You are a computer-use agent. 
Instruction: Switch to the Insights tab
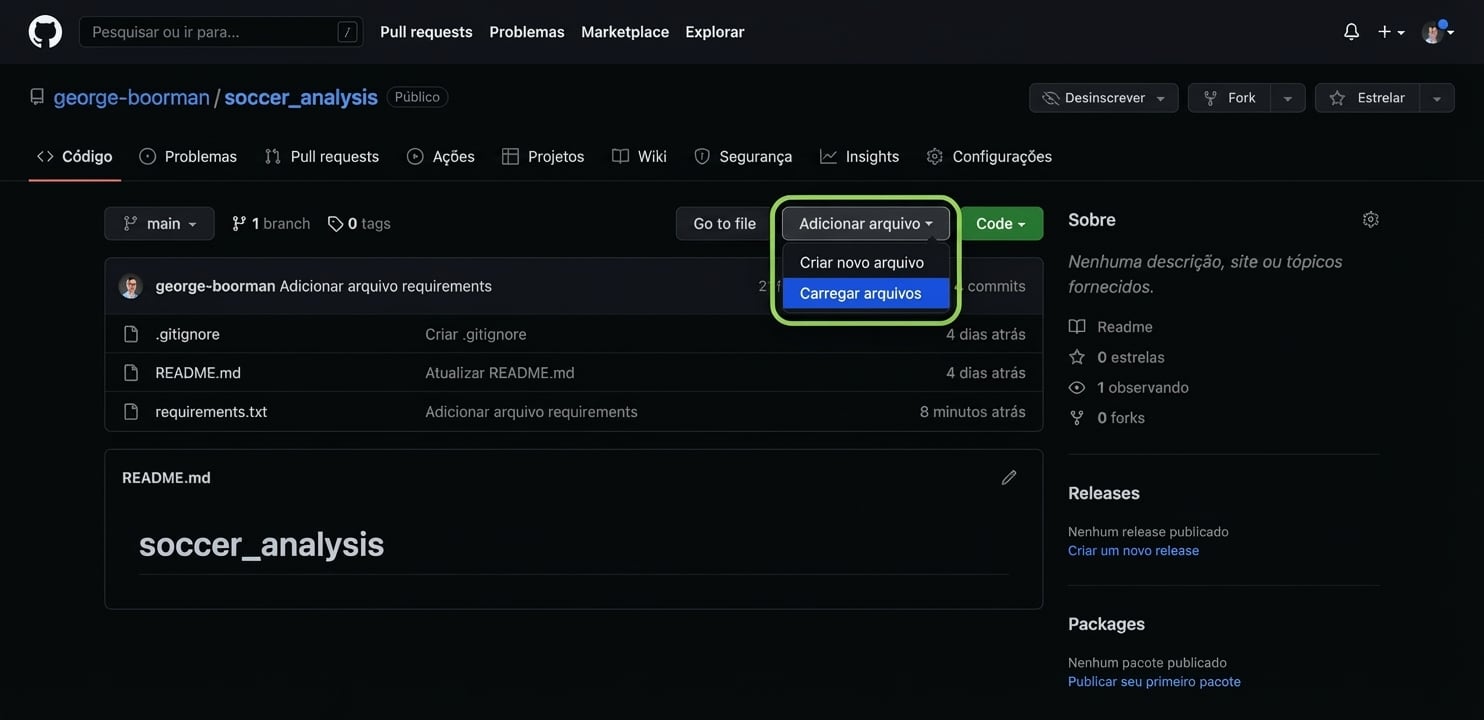pyautogui.click(x=859, y=157)
